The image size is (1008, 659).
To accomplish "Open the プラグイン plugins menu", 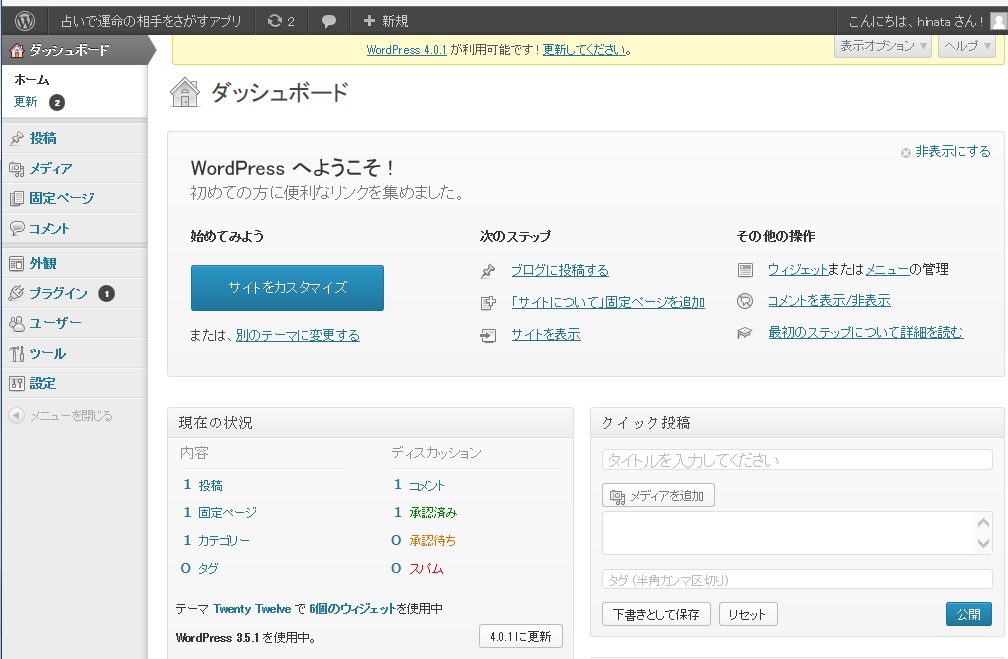I will coord(58,293).
